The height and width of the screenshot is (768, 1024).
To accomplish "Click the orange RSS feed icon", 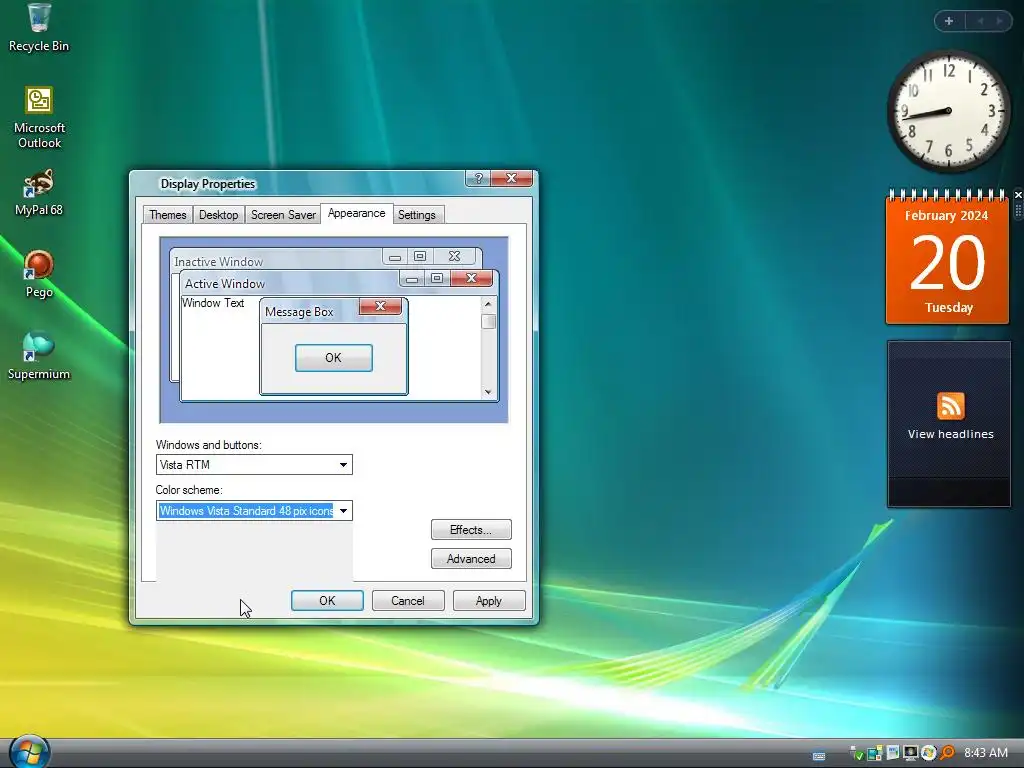I will point(950,406).
